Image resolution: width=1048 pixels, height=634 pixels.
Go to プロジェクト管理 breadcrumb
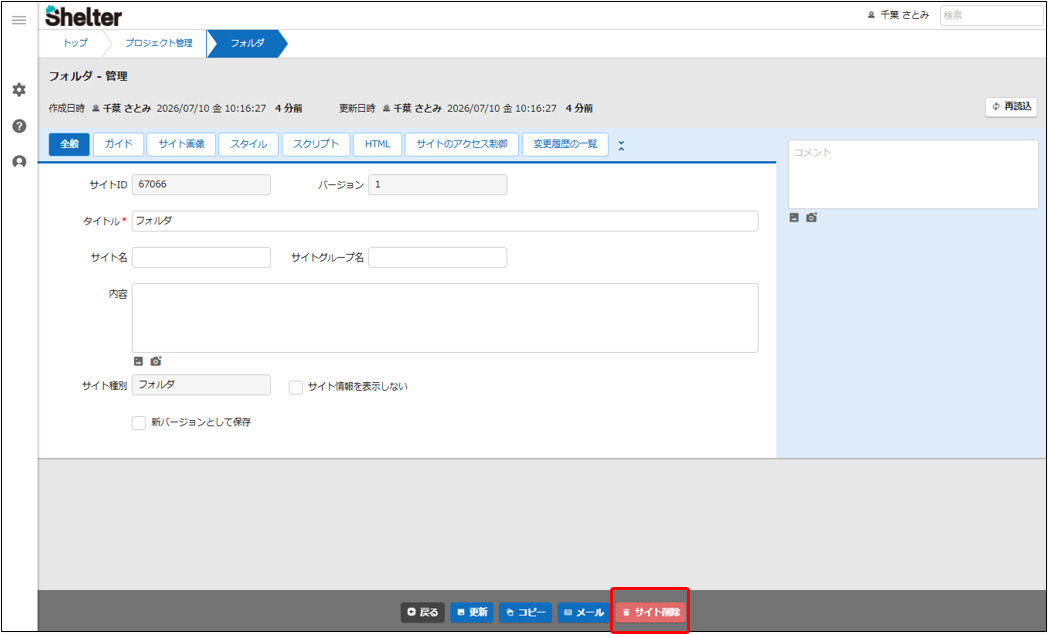(158, 43)
